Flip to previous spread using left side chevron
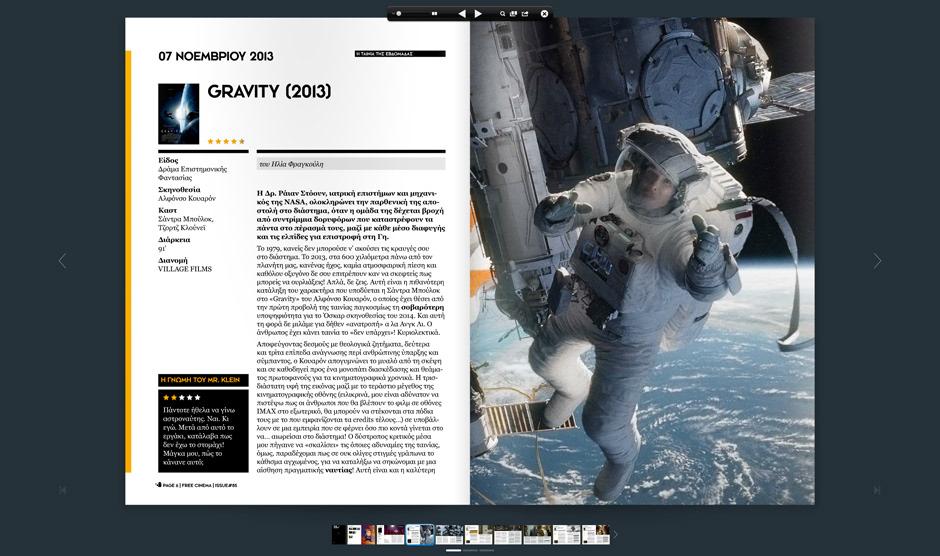Image resolution: width=940 pixels, height=556 pixels. (62, 260)
